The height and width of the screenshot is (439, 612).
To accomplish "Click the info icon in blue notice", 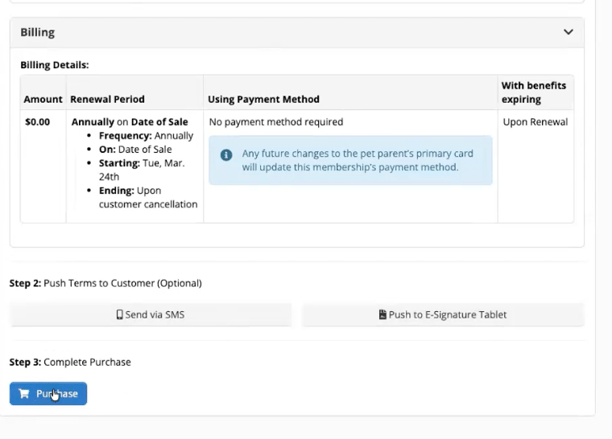I will click(x=226, y=155).
